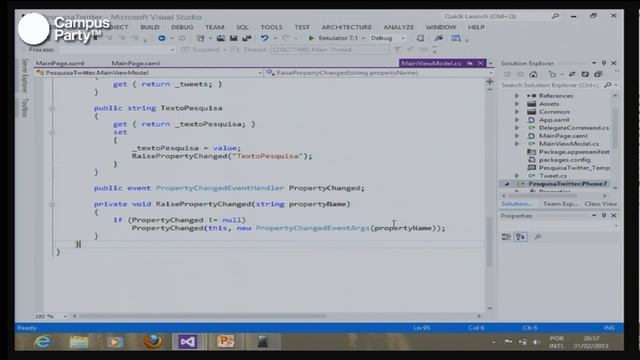Screen dimensions: 640x360
Task: Switch Properties to Categorized view
Action: pos(506,237)
